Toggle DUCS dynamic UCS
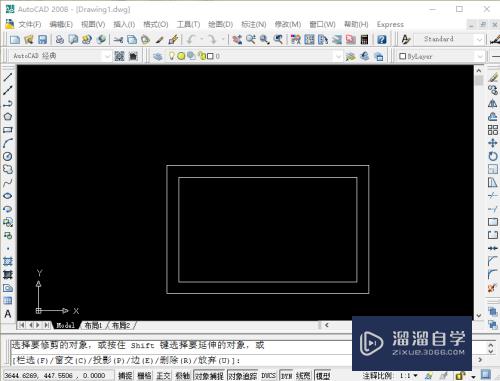Image resolution: width=500 pixels, height=381 pixels. [268, 376]
